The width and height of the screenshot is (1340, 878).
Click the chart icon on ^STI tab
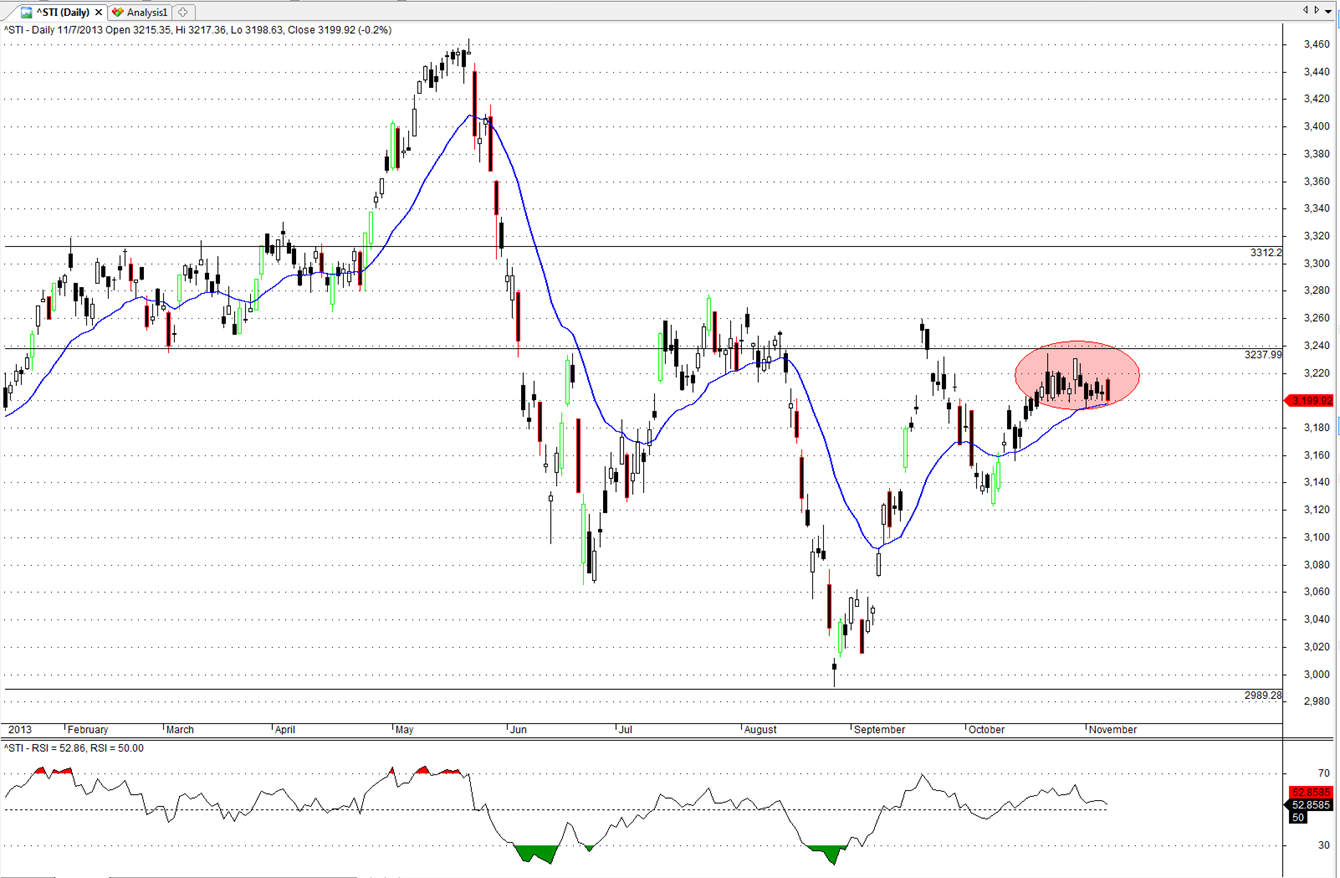26,12
